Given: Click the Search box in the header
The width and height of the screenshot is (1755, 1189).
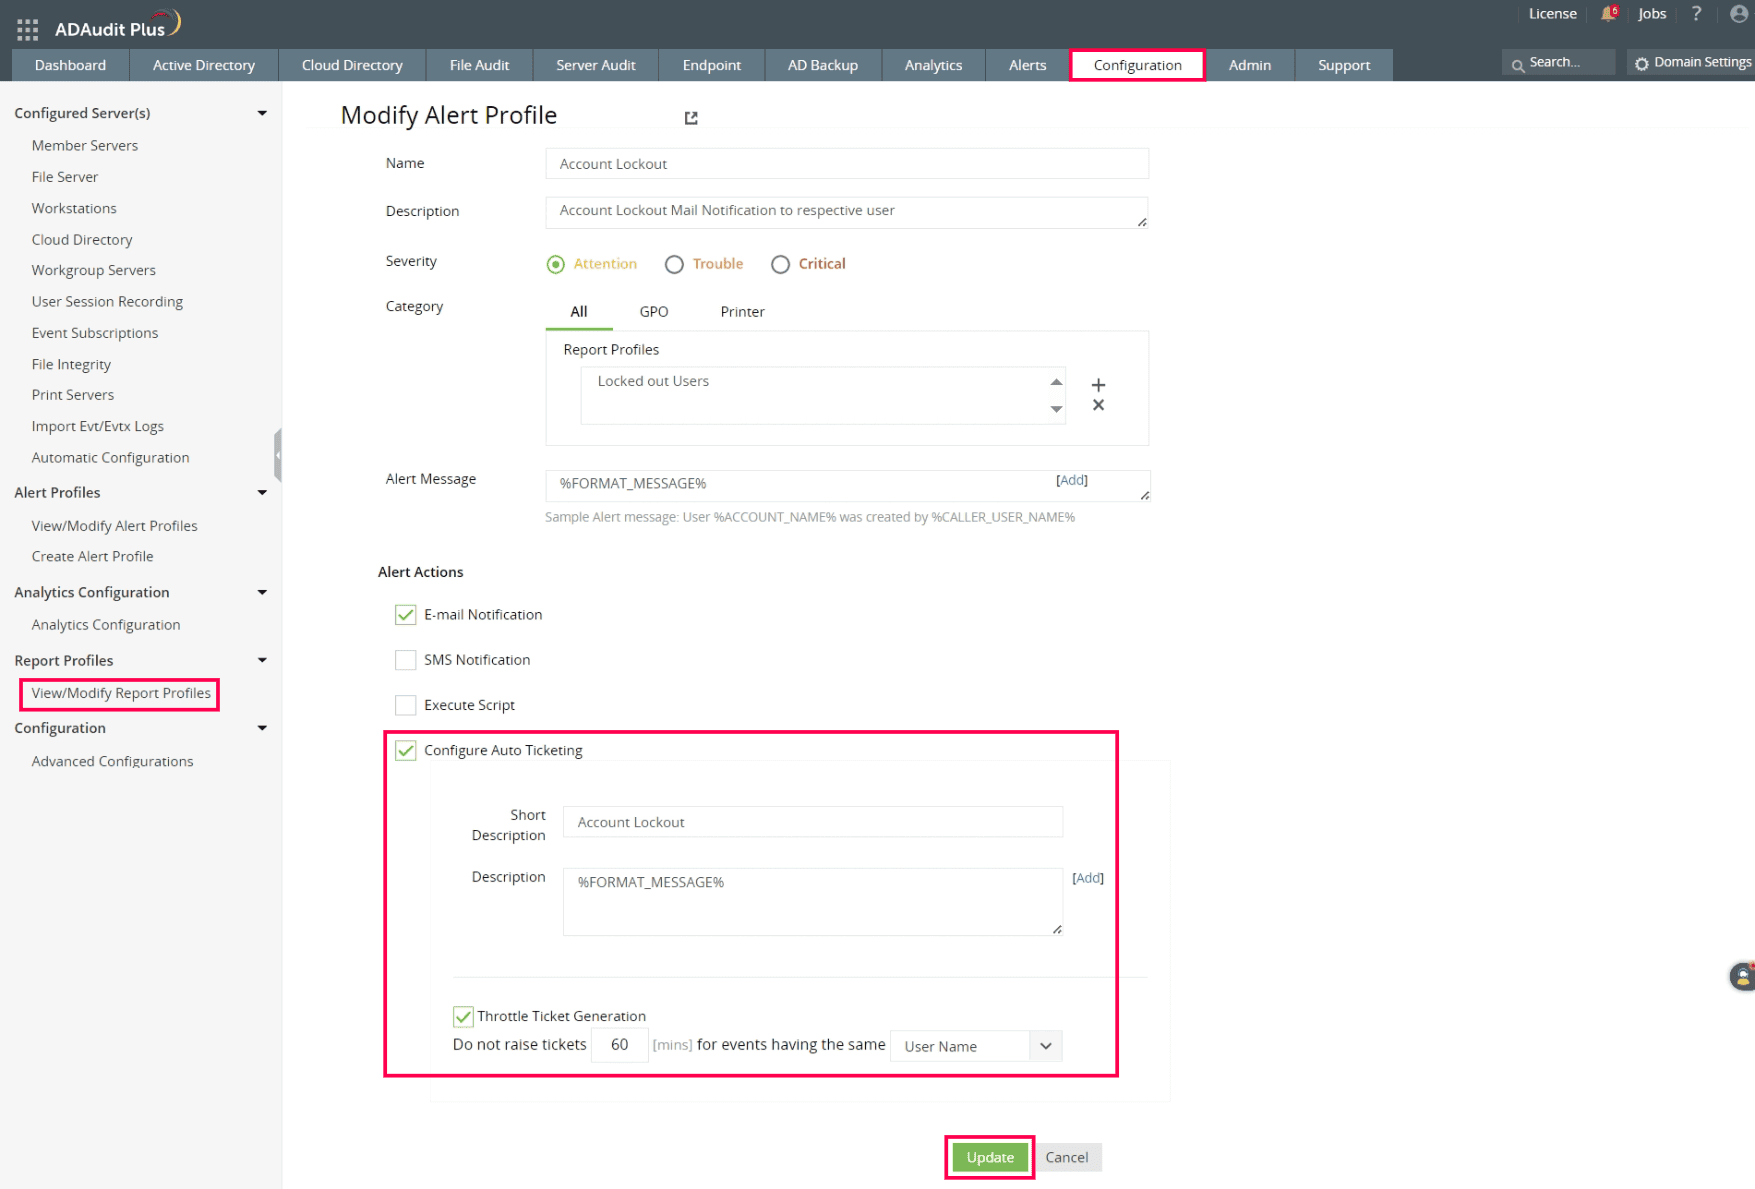Looking at the screenshot, I should click(x=1558, y=63).
